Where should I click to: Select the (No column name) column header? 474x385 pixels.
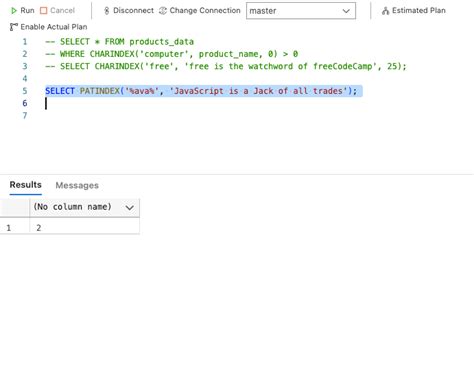coord(84,207)
